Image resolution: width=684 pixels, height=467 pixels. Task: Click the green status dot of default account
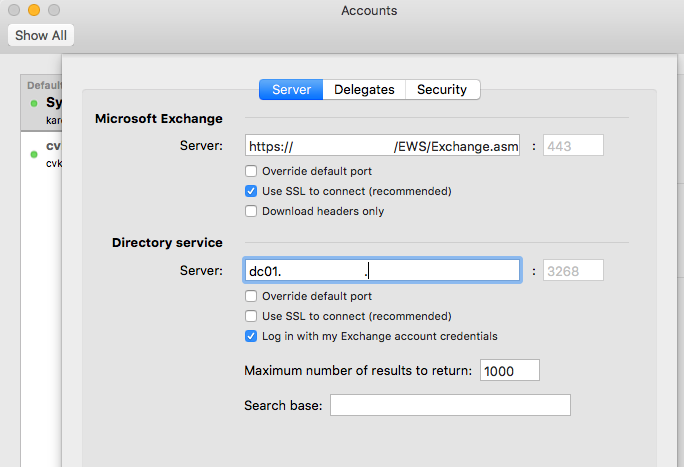(x=34, y=103)
